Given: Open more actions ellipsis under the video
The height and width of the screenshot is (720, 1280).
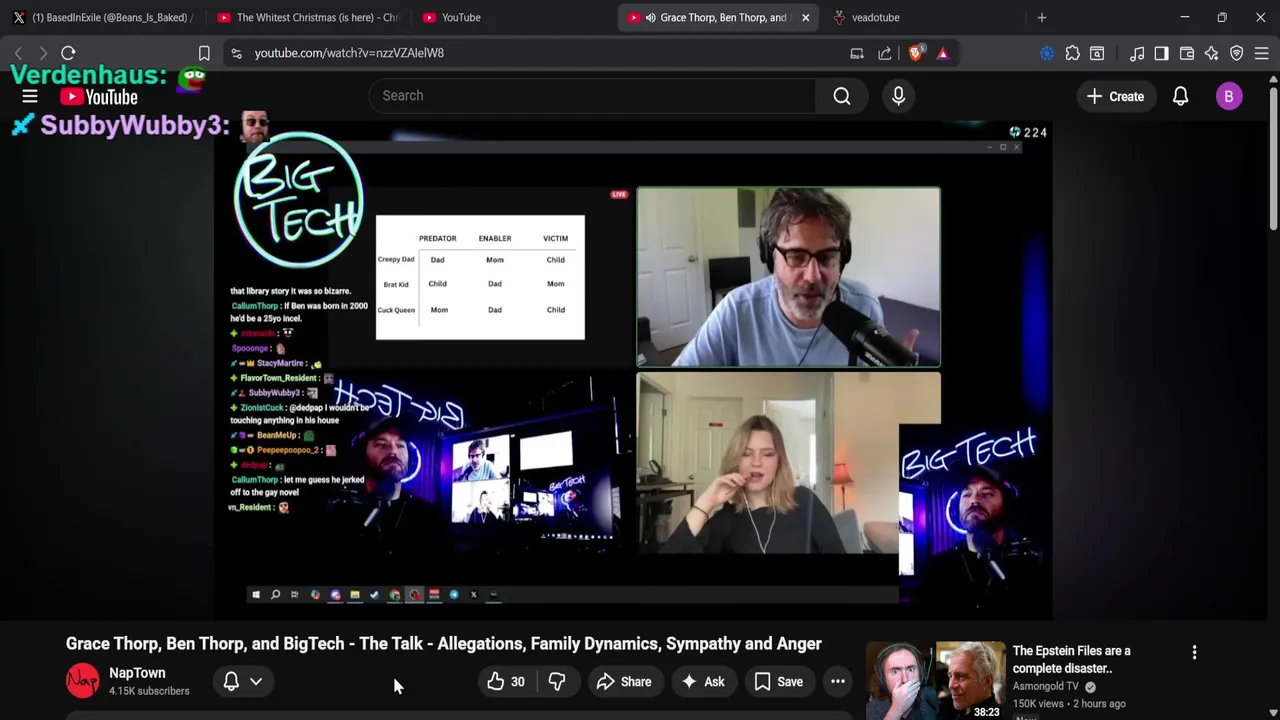Looking at the screenshot, I should click(838, 682).
